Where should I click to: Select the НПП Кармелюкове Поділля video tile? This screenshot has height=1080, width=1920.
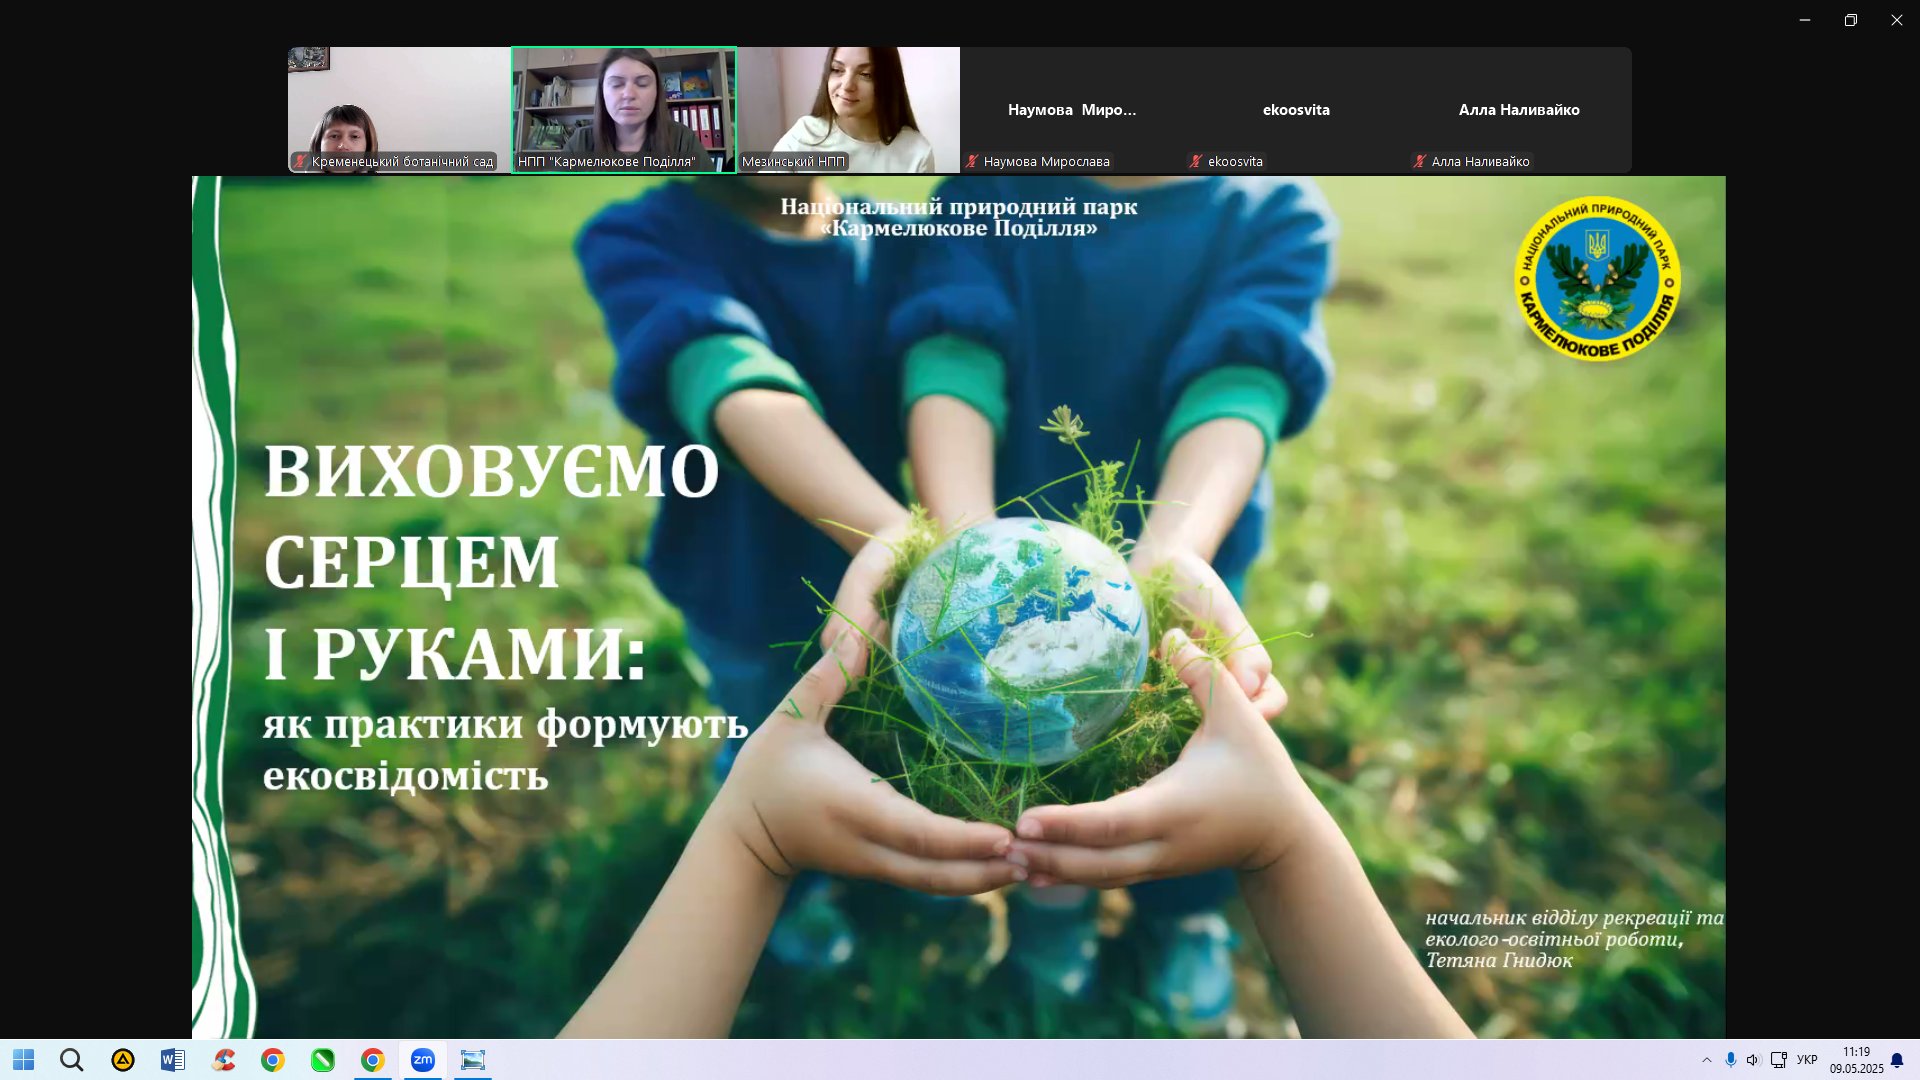point(624,110)
